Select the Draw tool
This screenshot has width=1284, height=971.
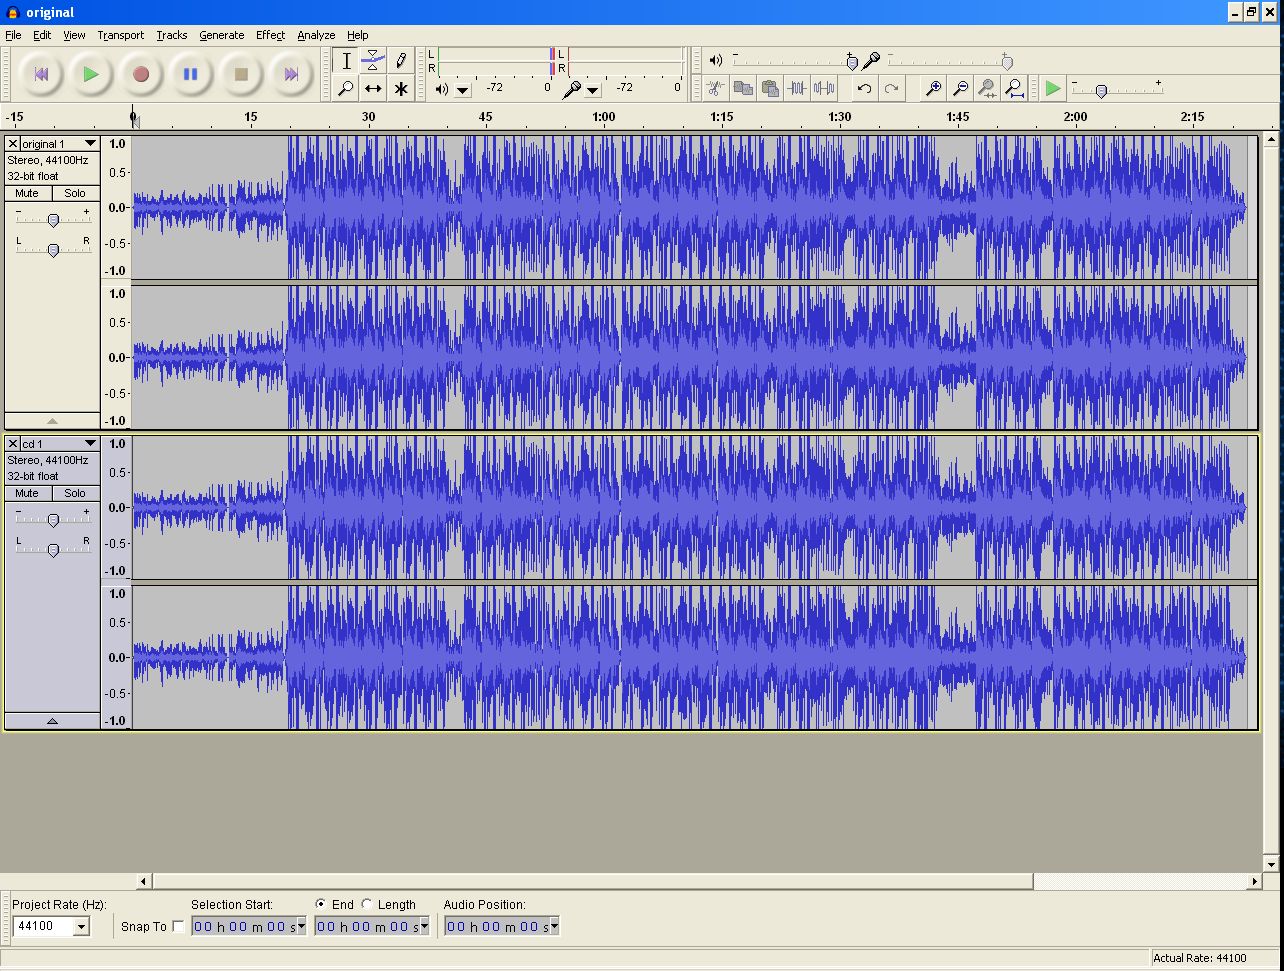pyautogui.click(x=400, y=60)
